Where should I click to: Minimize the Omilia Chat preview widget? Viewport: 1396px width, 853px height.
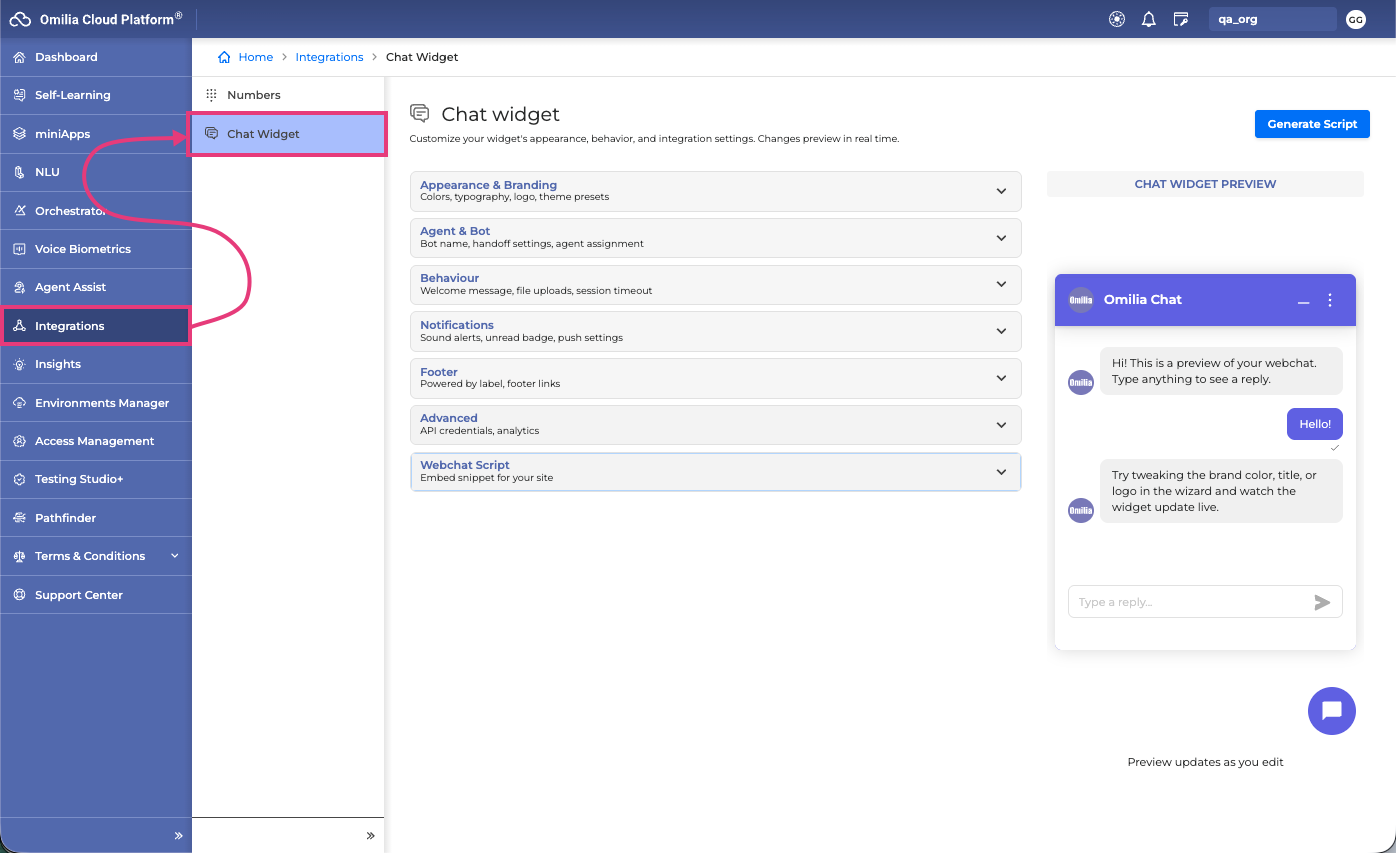tap(1303, 300)
